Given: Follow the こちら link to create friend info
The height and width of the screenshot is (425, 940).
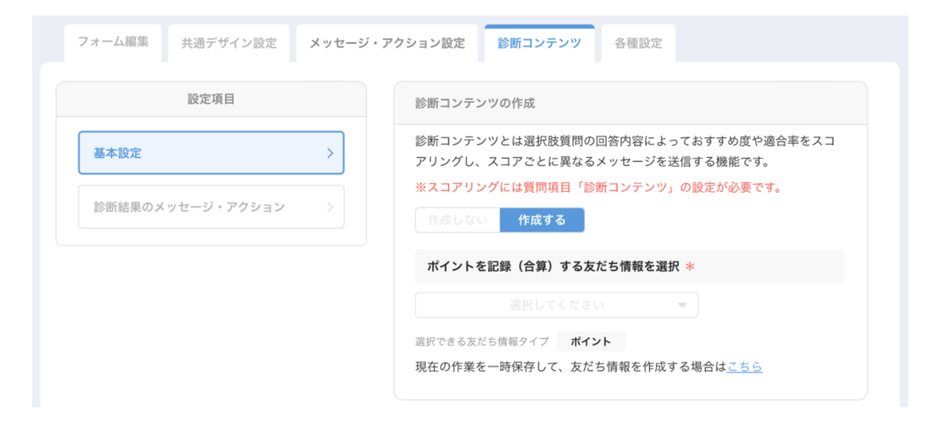Looking at the screenshot, I should click(745, 367).
